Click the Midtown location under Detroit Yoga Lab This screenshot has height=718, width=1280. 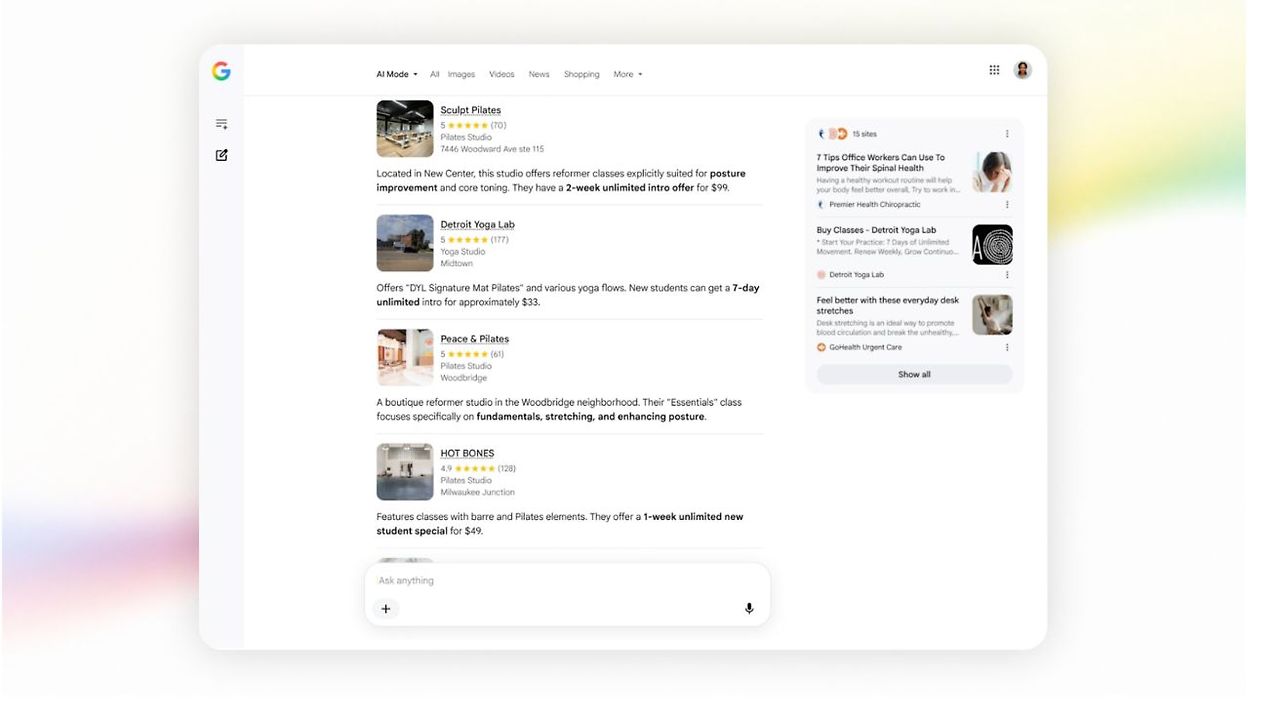(x=456, y=263)
